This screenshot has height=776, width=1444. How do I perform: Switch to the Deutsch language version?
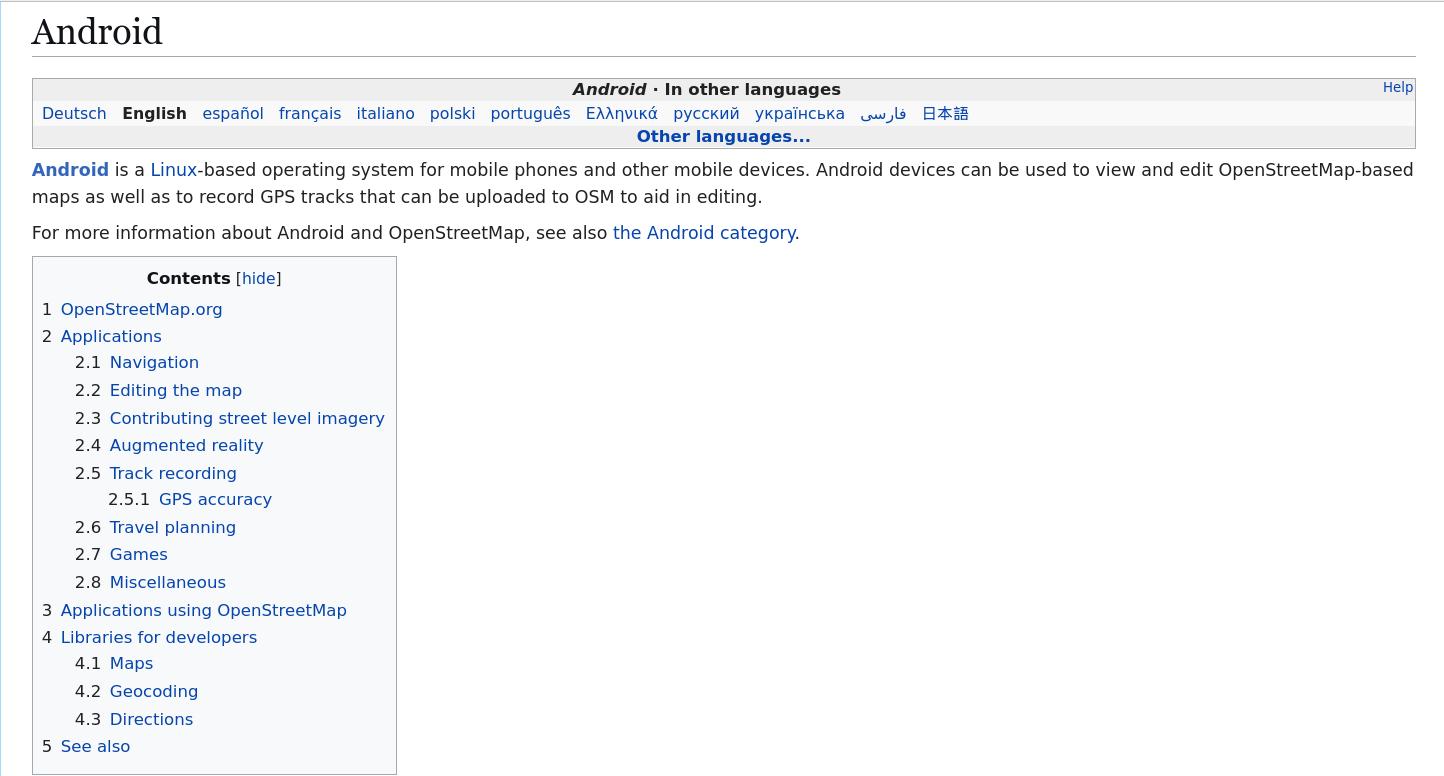point(74,114)
